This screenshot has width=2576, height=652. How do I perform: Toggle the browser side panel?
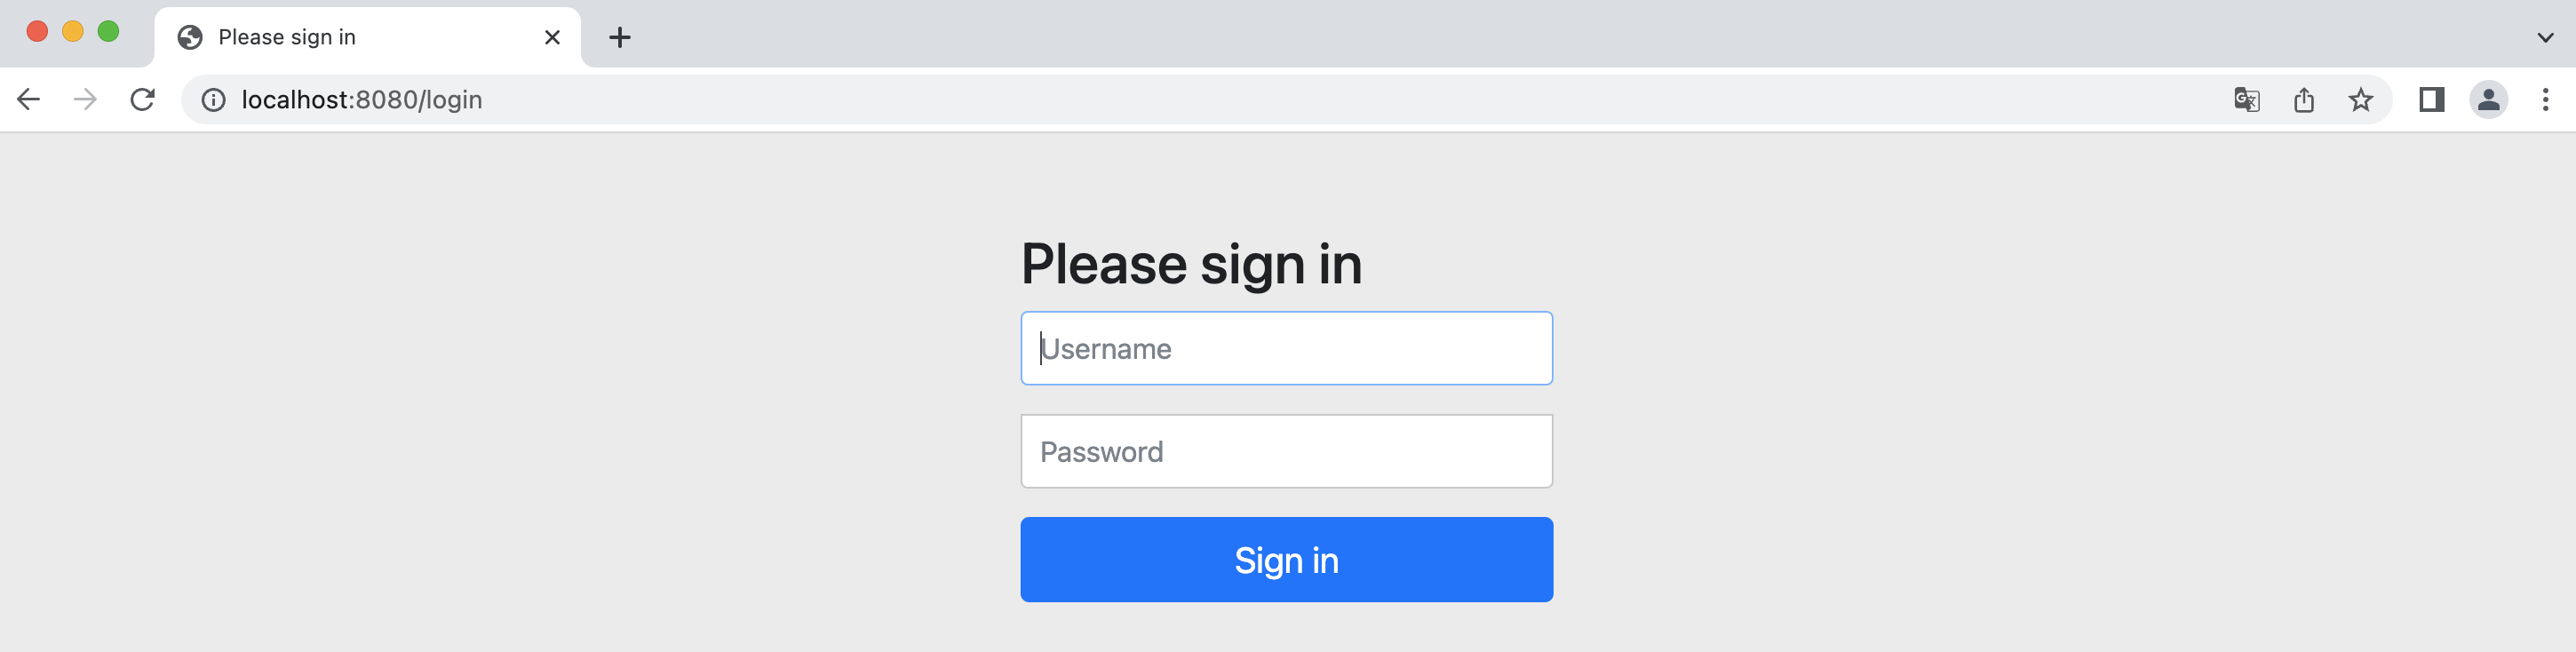tap(2432, 100)
